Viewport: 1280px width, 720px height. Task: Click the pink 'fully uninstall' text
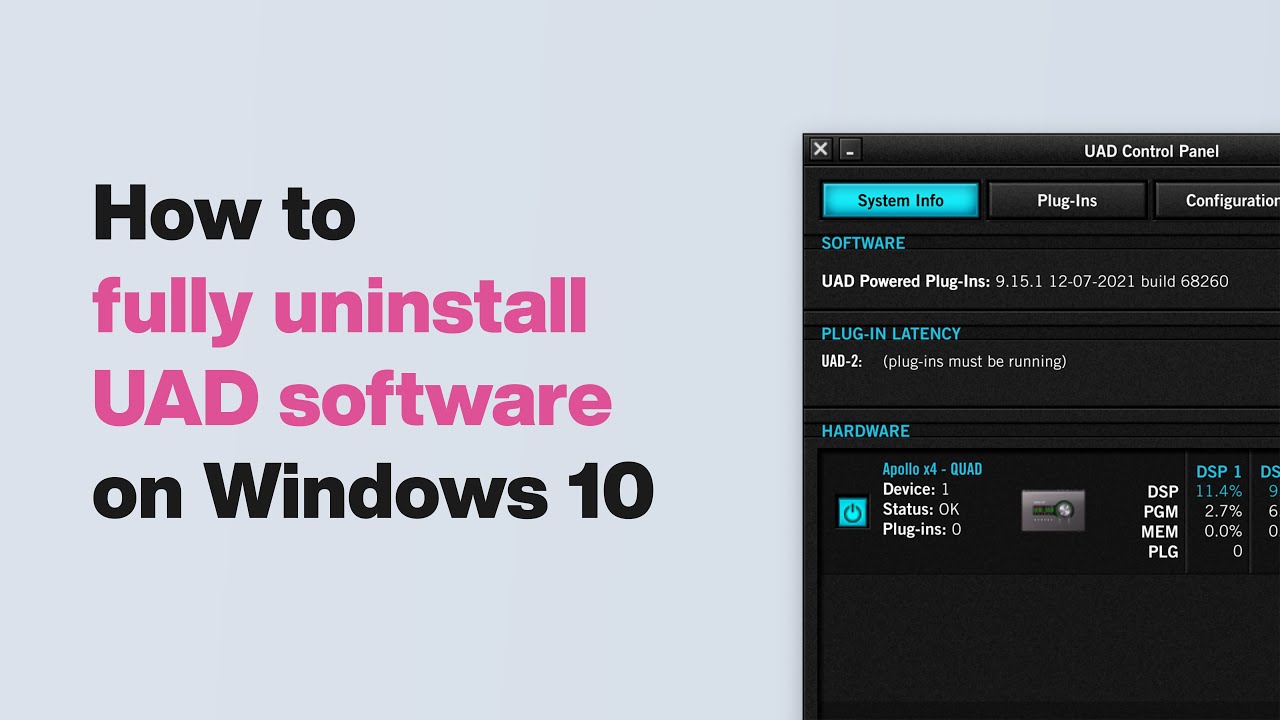[340, 308]
